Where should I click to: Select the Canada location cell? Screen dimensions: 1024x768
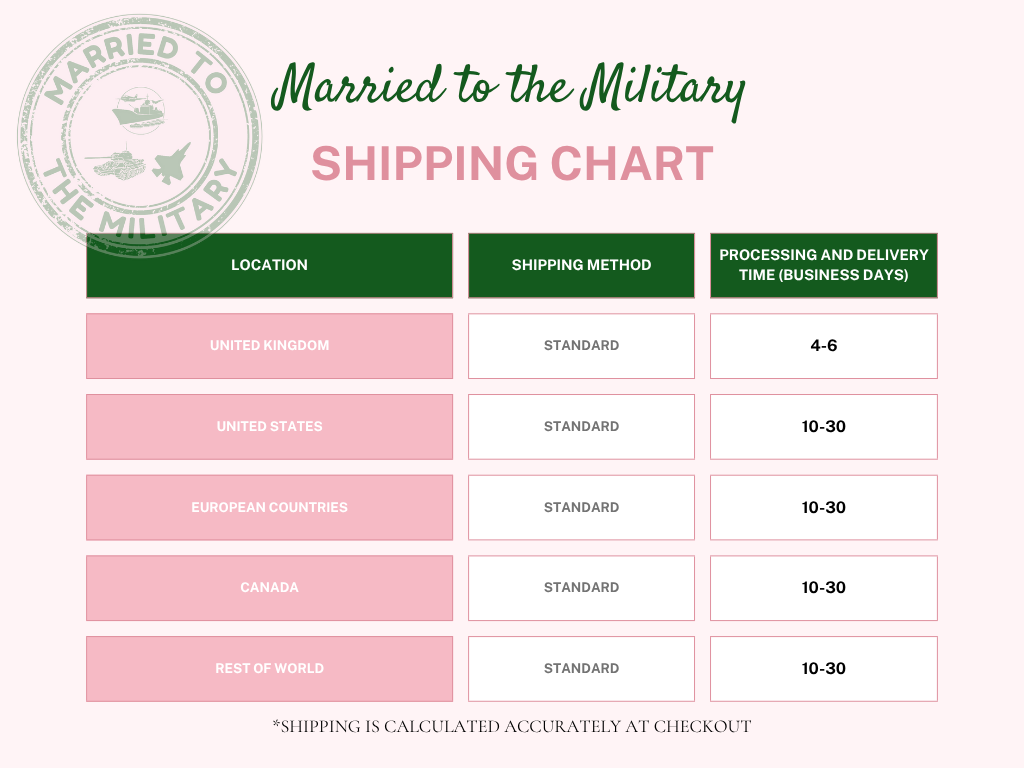click(269, 588)
